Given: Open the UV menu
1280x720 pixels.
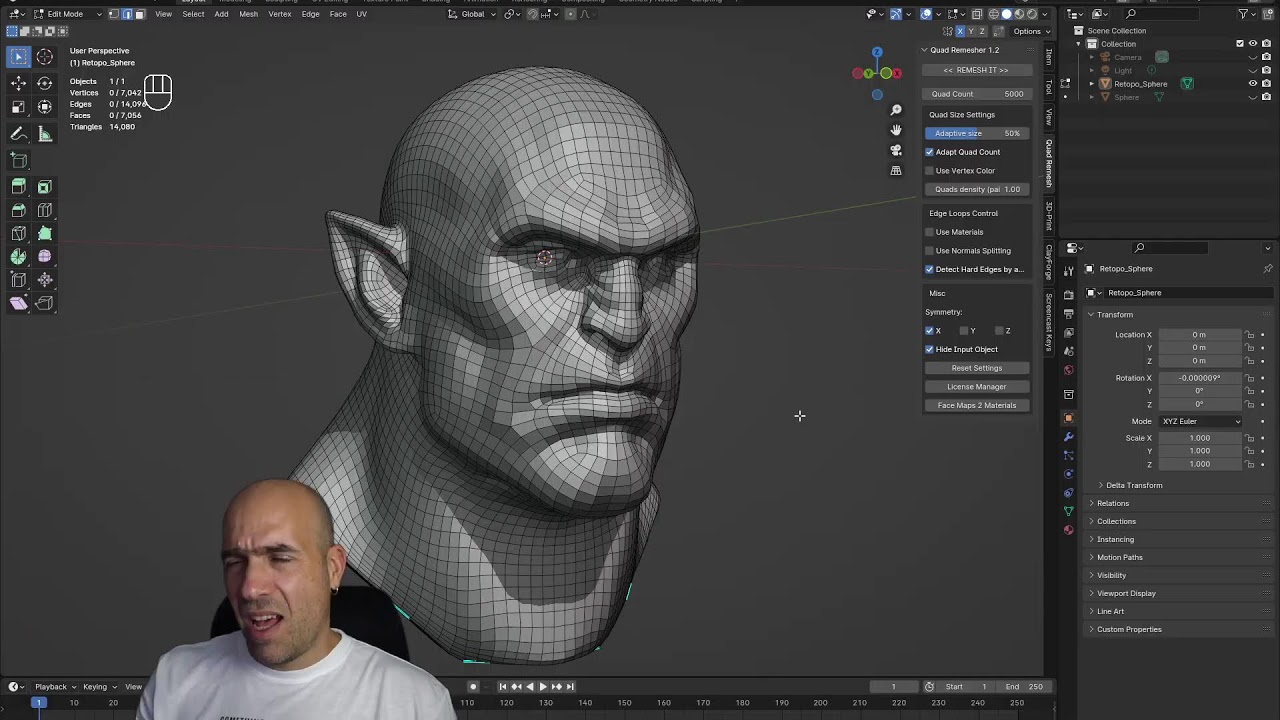Looking at the screenshot, I should 361,14.
